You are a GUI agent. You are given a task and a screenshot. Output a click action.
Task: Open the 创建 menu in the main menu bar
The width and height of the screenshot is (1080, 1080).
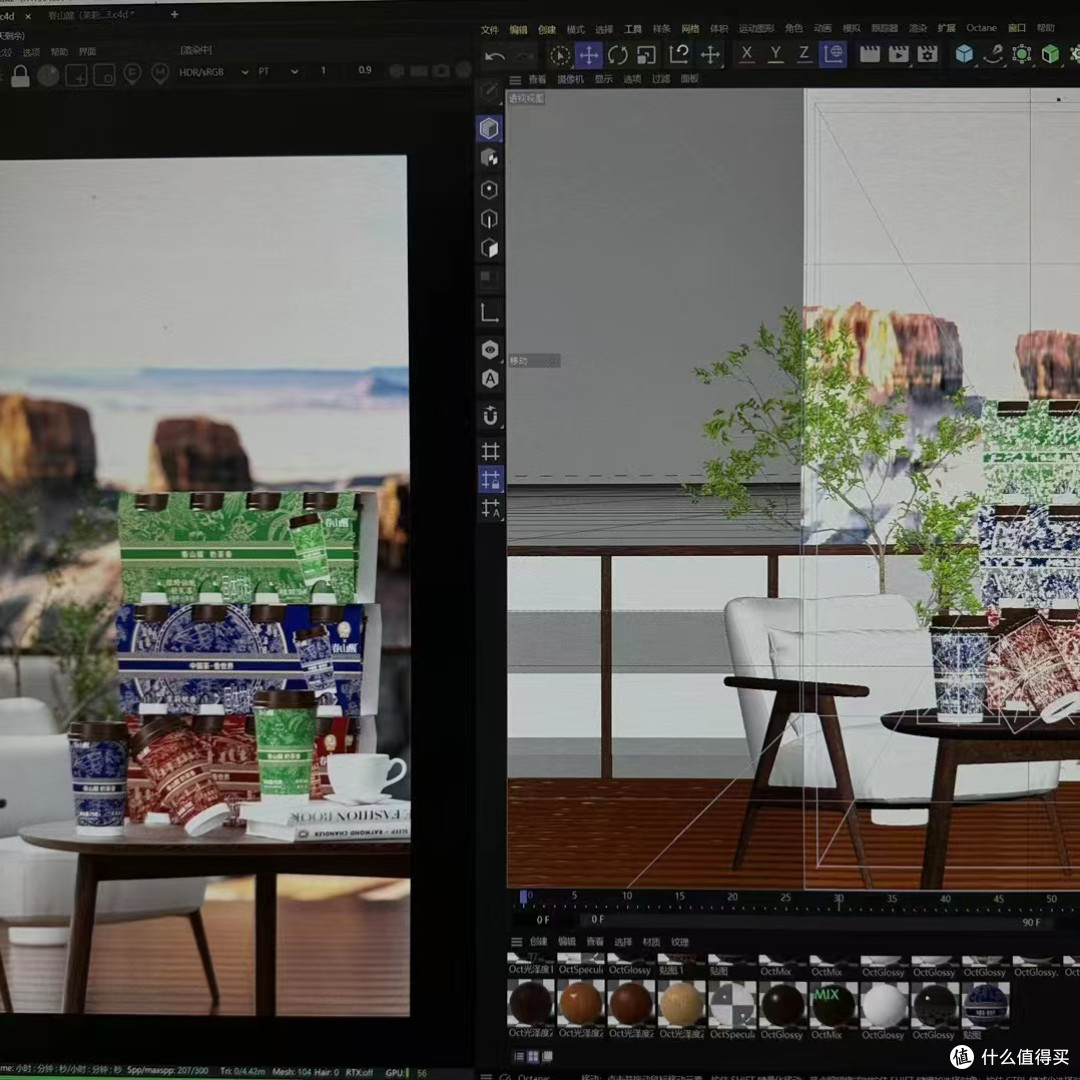(x=547, y=29)
